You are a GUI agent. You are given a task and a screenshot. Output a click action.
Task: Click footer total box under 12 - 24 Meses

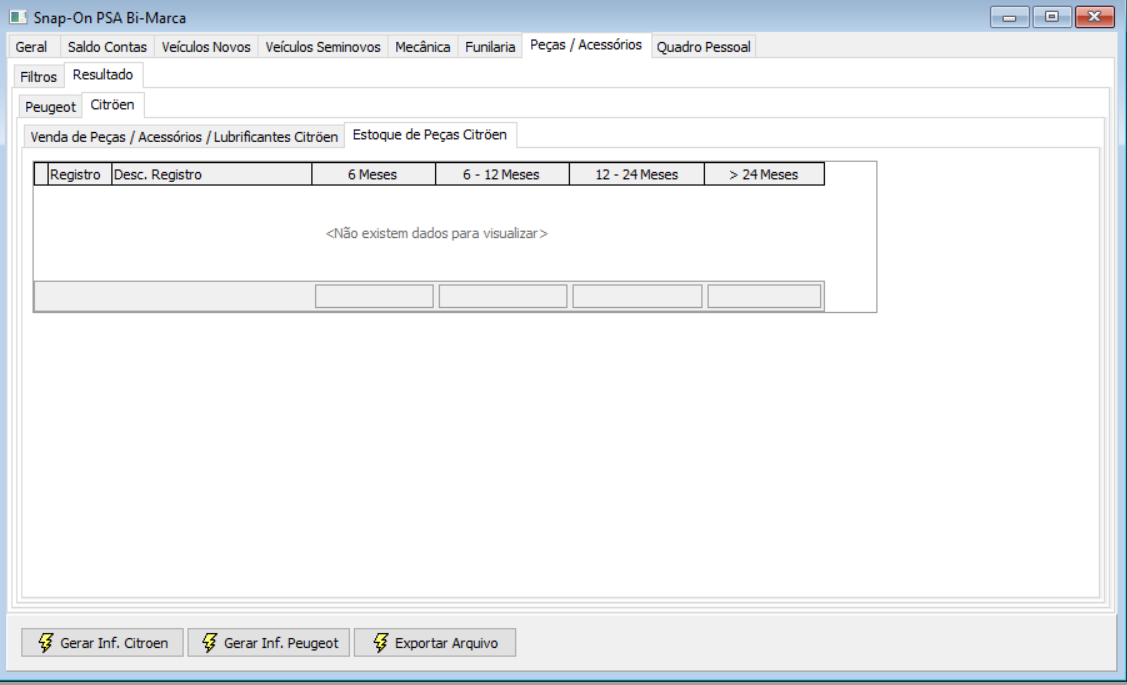click(x=637, y=296)
